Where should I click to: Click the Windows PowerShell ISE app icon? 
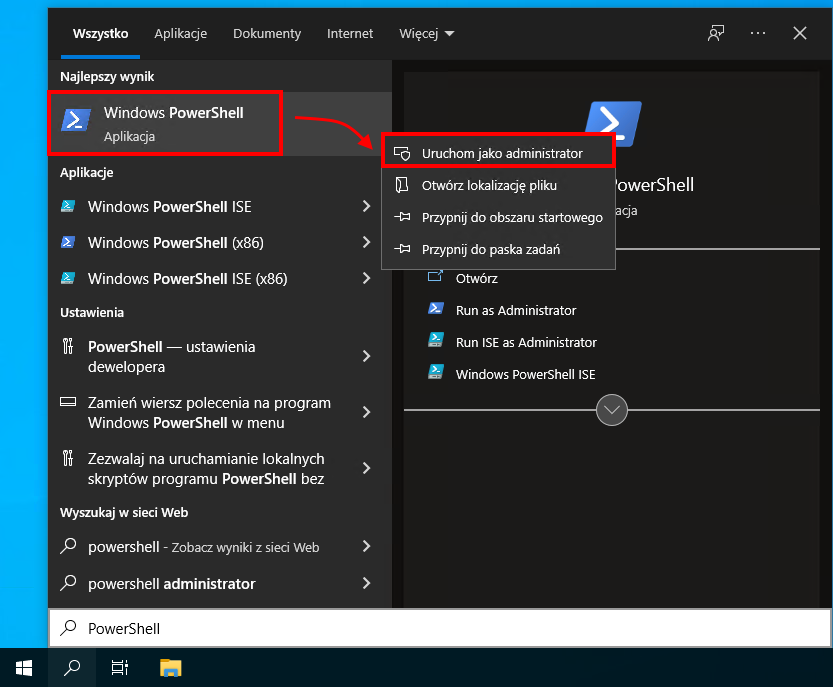[68, 206]
